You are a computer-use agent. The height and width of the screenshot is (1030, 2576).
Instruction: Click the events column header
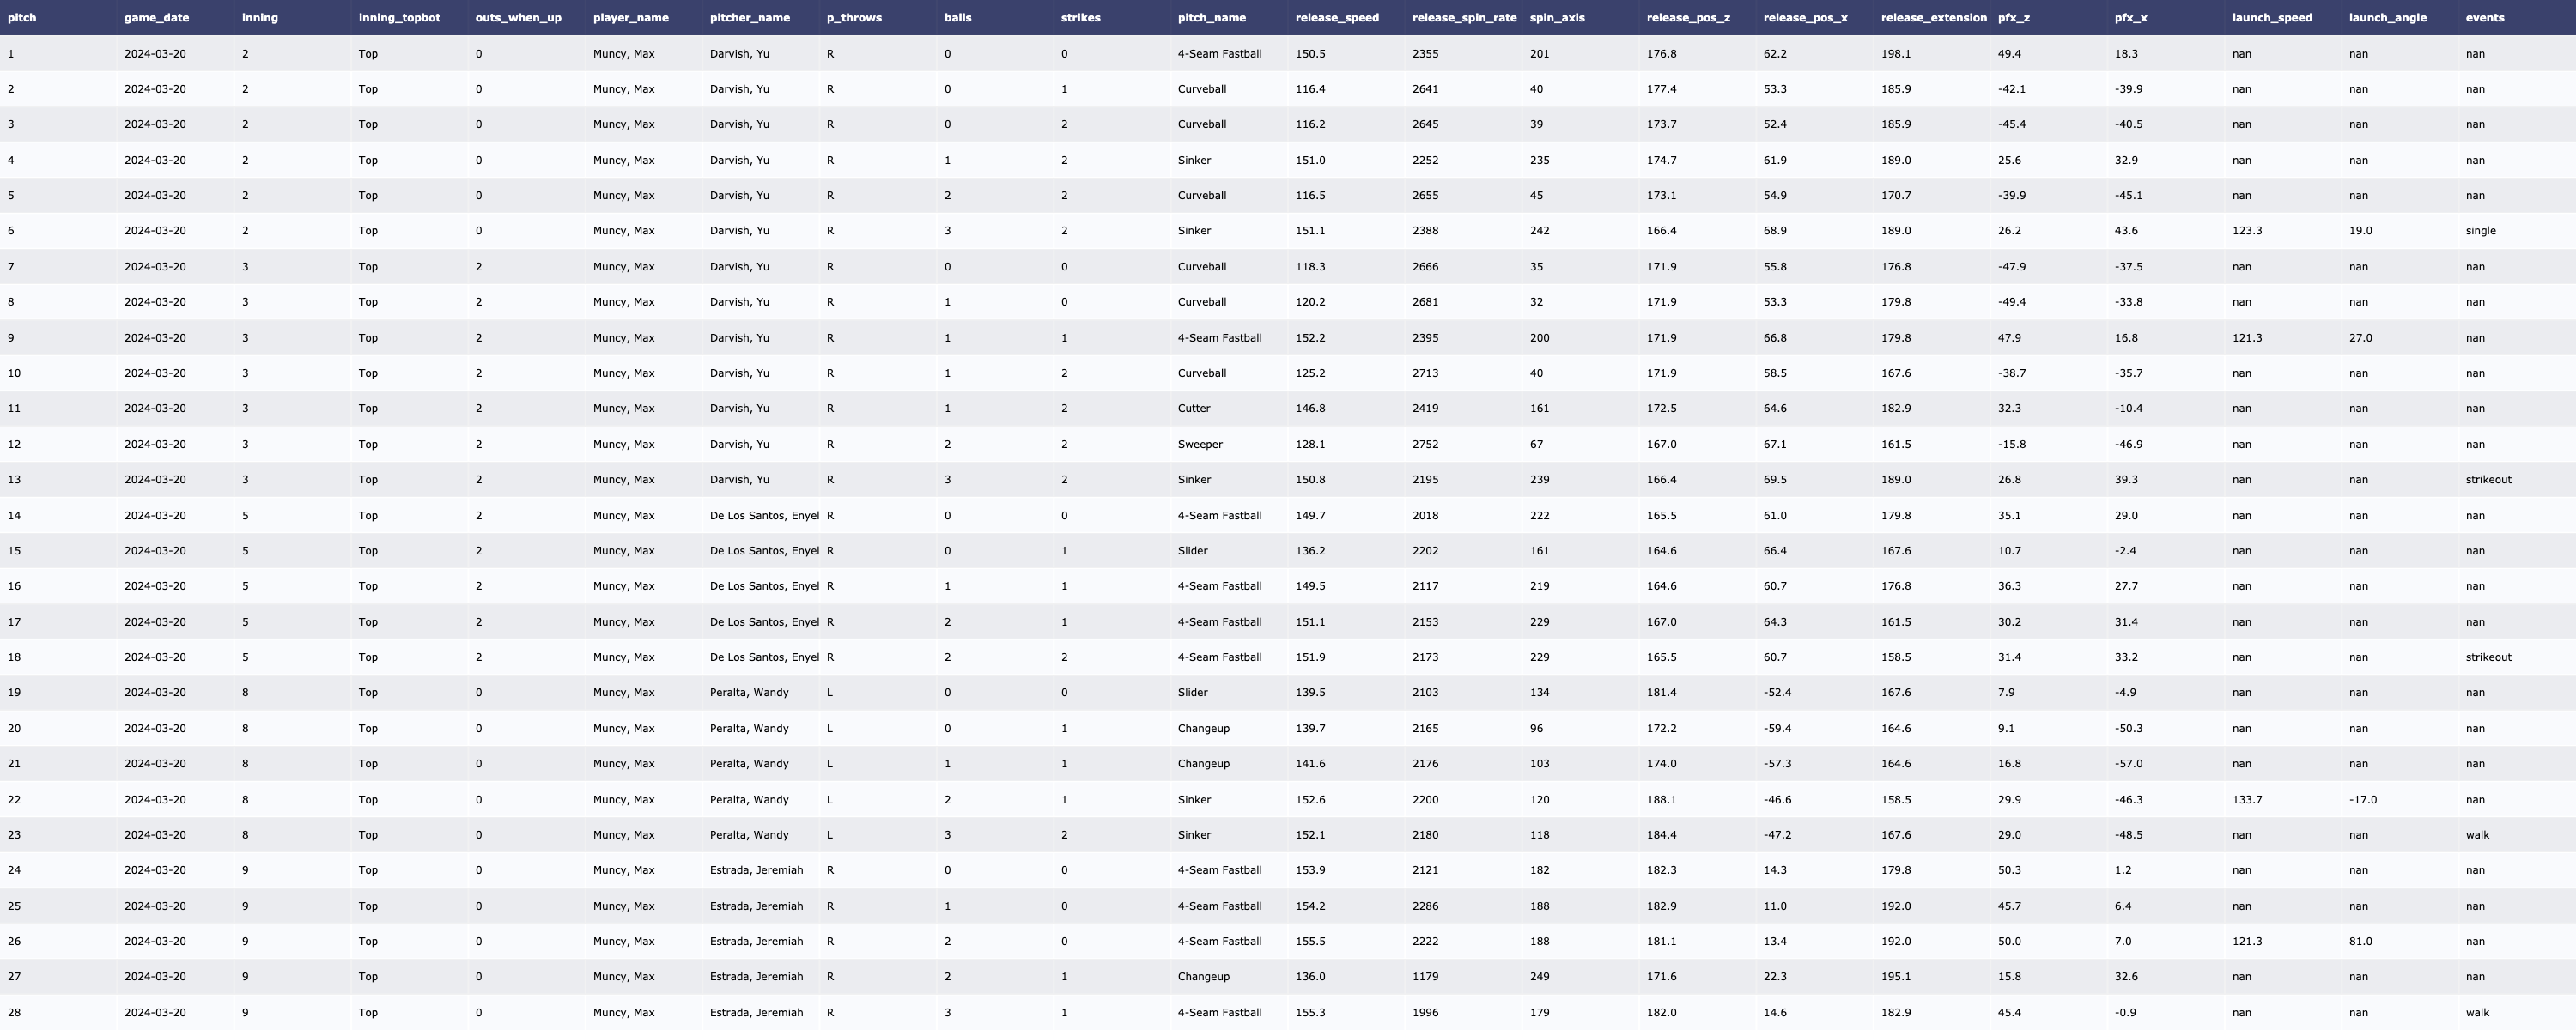point(2484,18)
